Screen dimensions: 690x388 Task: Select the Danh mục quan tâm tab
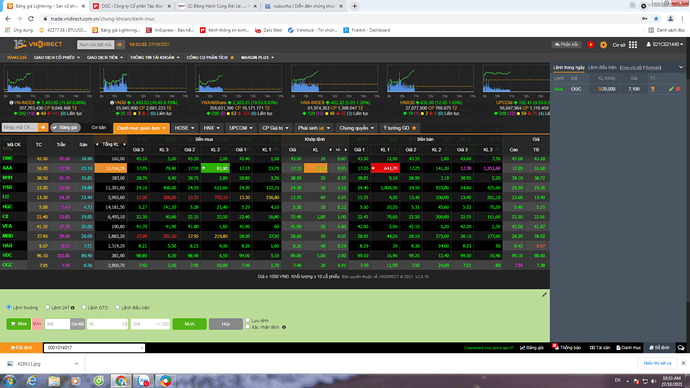(x=141, y=128)
